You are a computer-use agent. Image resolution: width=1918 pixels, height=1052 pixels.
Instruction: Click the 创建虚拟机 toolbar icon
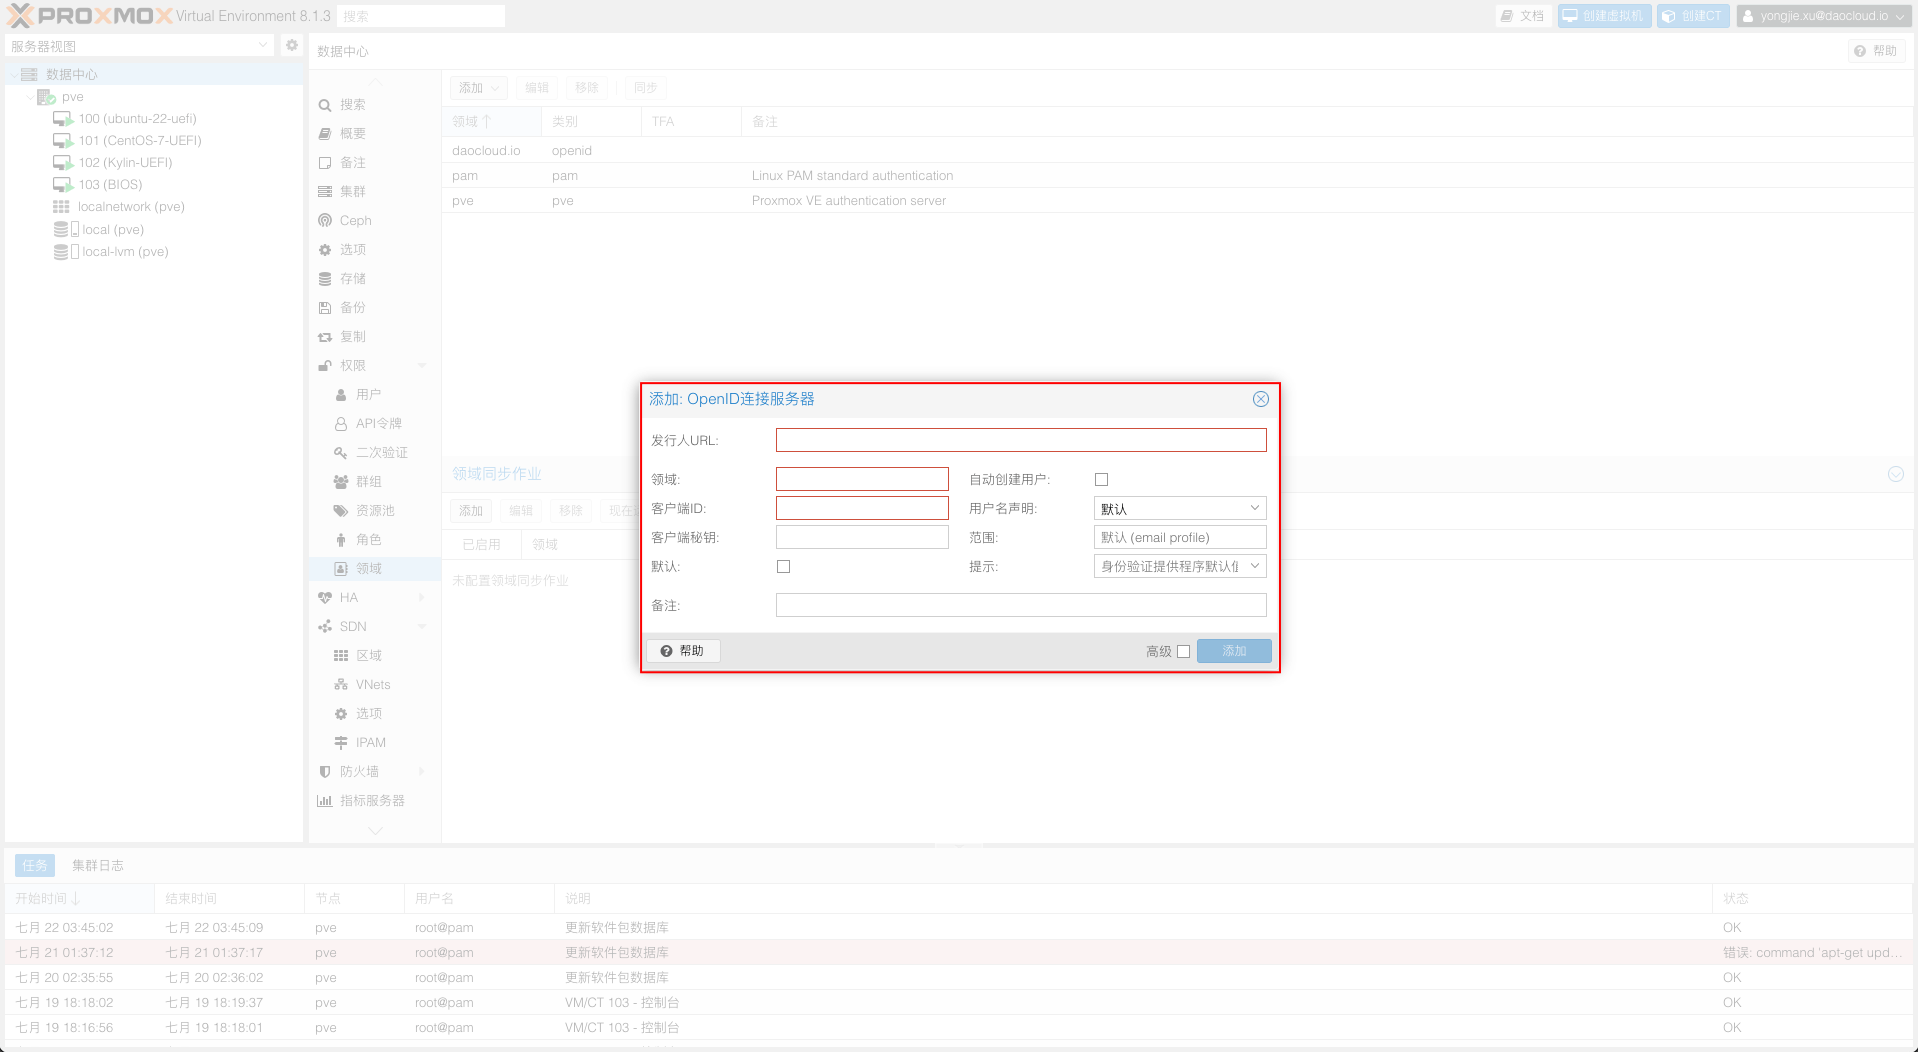1603,15
